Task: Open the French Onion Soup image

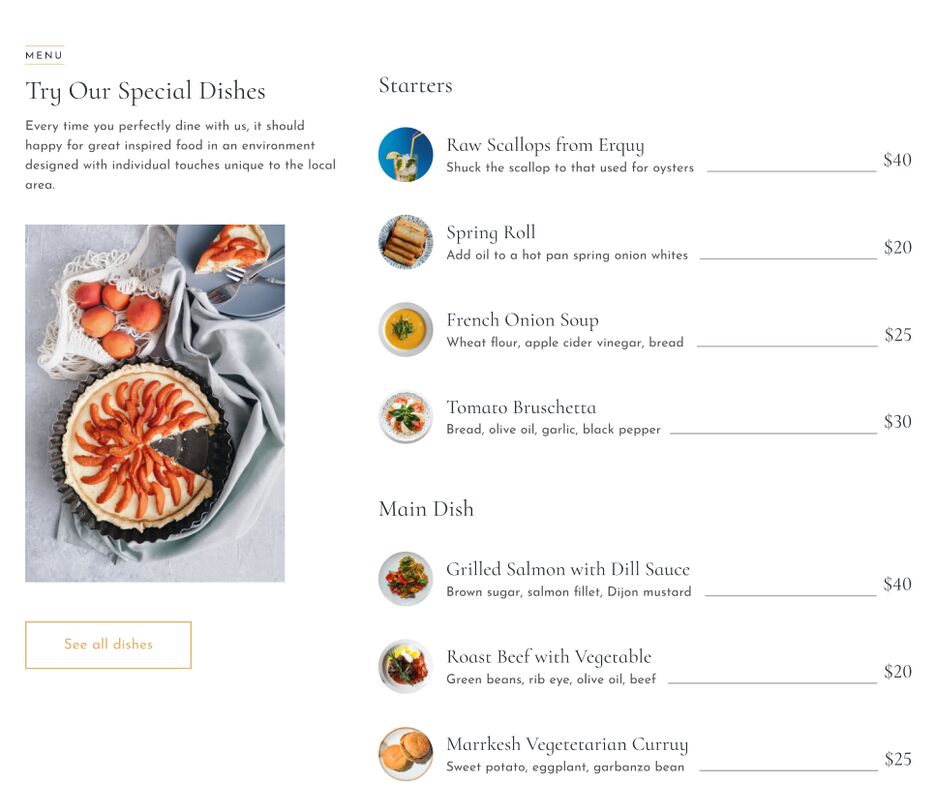Action: click(x=405, y=330)
